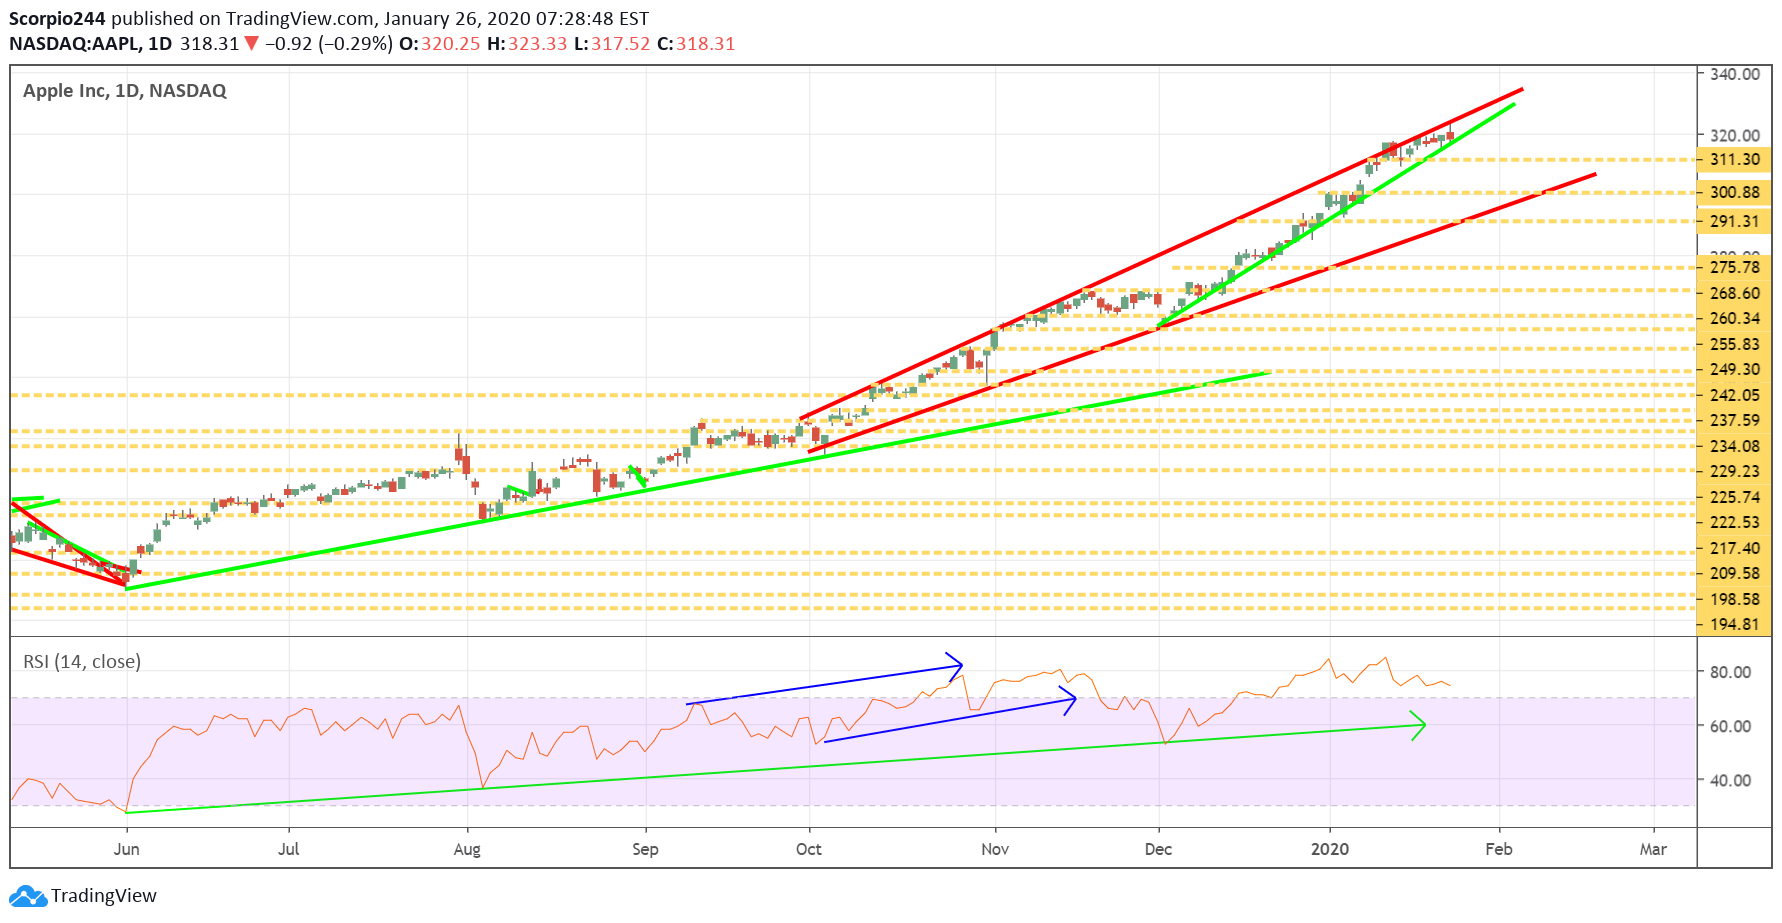Click the TradingView cloud logo icon
The image size is (1782, 923).
coord(28,896)
